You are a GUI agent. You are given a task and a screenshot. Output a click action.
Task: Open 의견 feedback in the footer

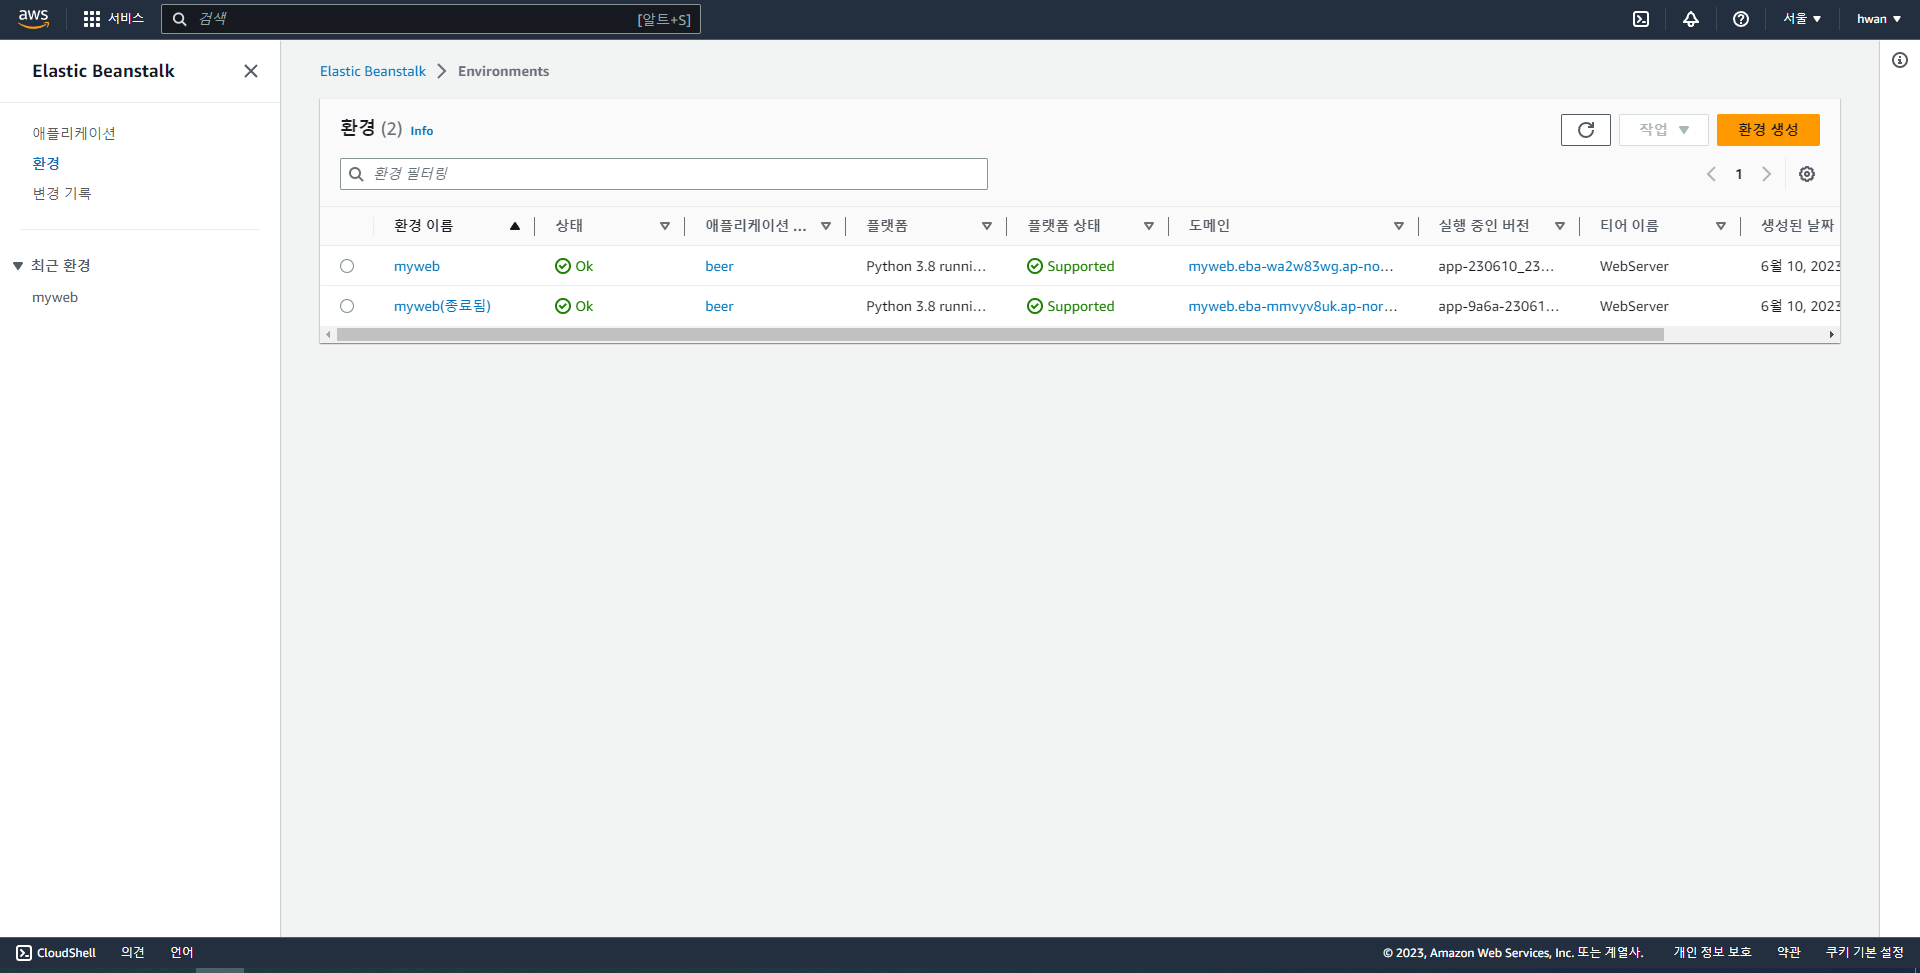click(x=133, y=953)
